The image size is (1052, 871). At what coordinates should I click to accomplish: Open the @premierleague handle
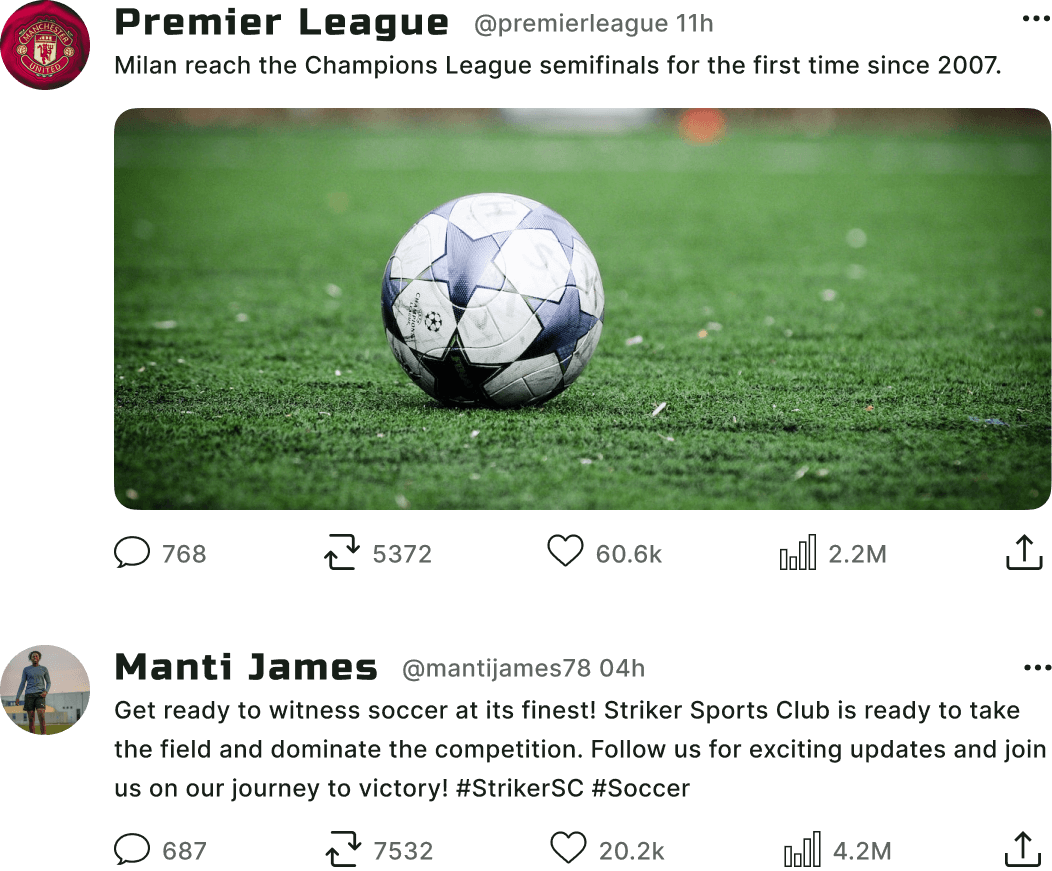click(x=571, y=23)
